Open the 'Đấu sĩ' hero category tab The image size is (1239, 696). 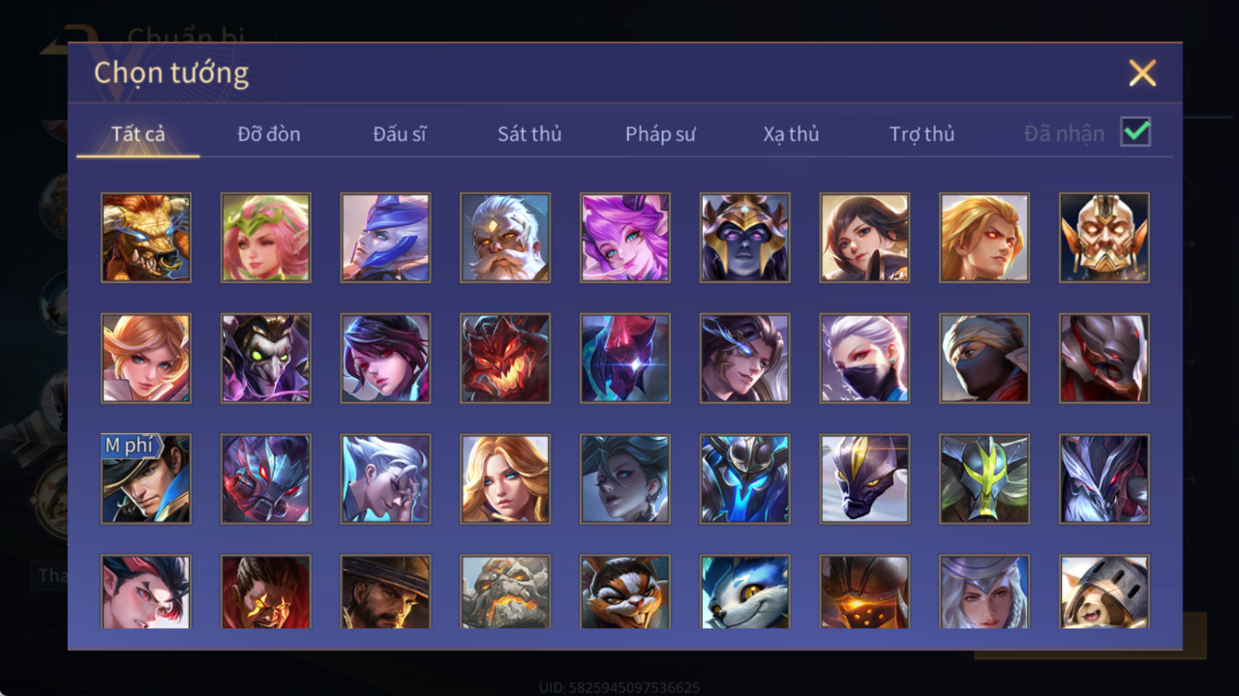(399, 134)
